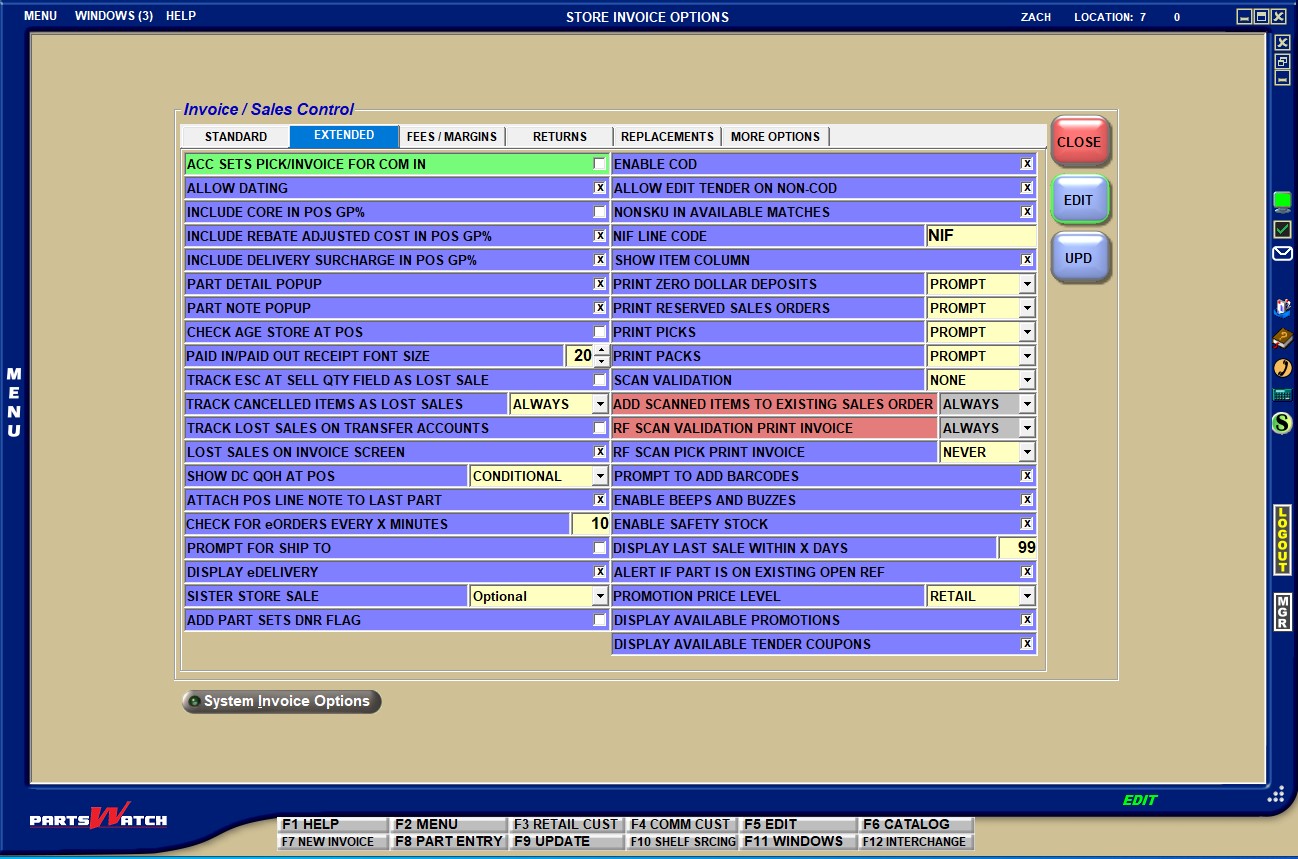Screen dimensions: 1298x859
Task: Click the green monitor status icon
Action: 1282,202
